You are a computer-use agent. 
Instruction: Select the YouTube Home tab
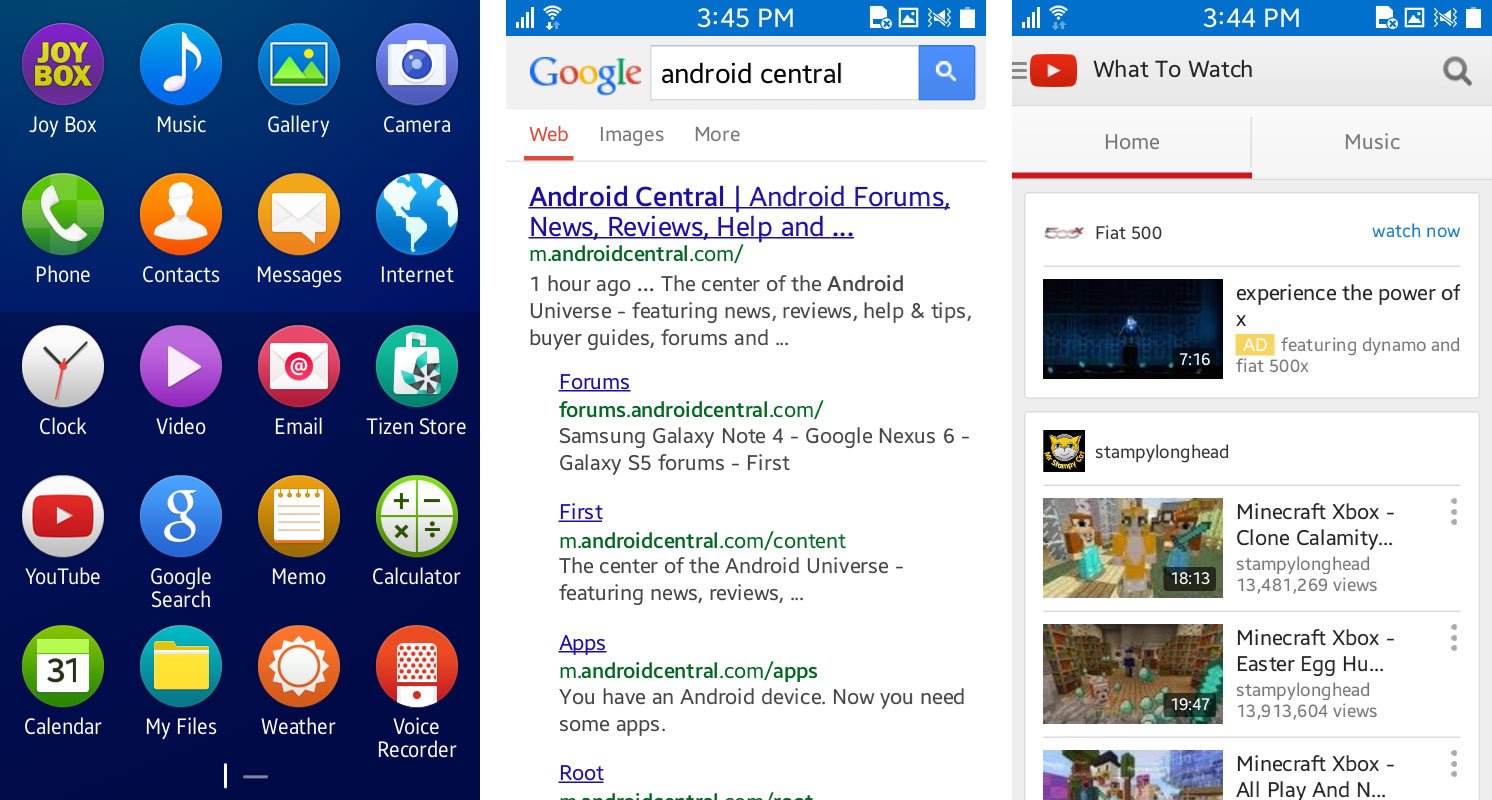pos(1132,142)
